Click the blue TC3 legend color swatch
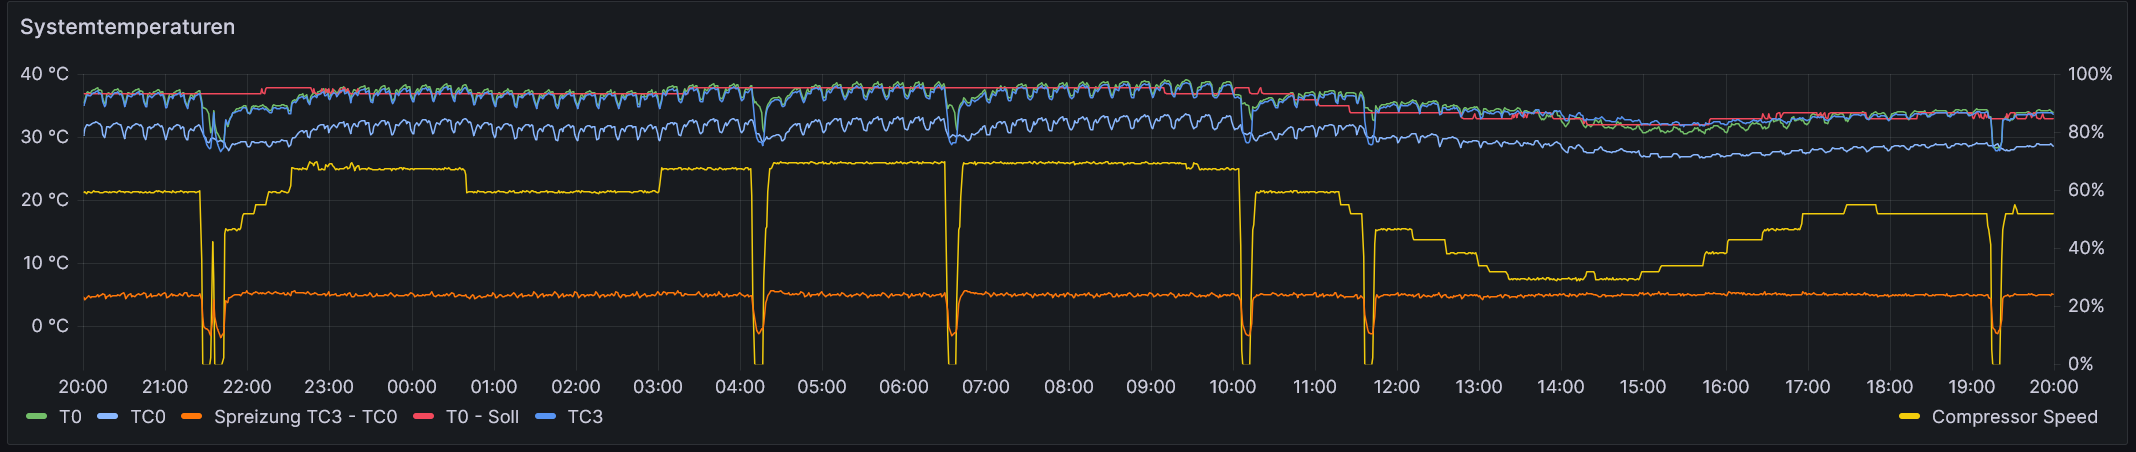 click(x=546, y=417)
